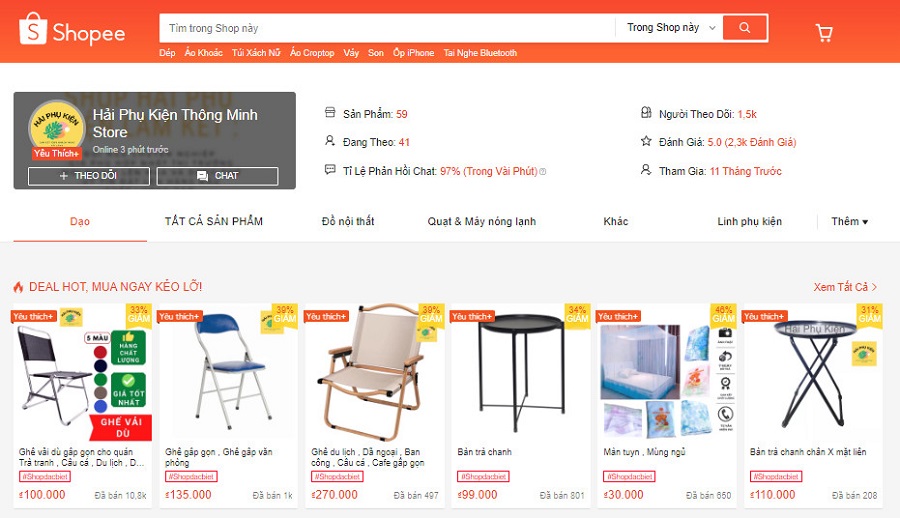Expand the Thêm category menu
Screen dimensions: 900x518
[849, 222]
